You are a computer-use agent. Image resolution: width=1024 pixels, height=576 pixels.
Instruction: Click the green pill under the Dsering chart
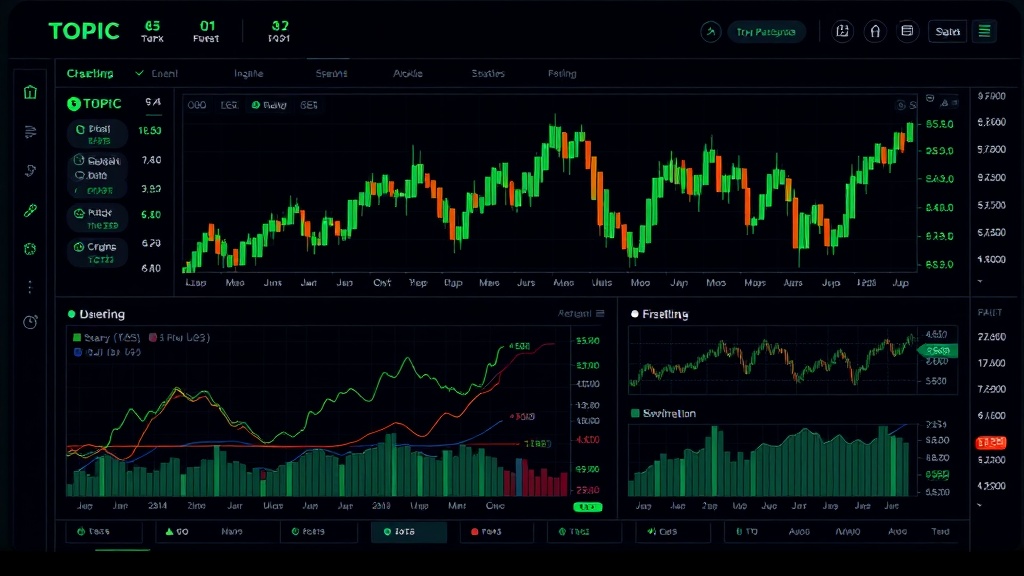click(587, 507)
